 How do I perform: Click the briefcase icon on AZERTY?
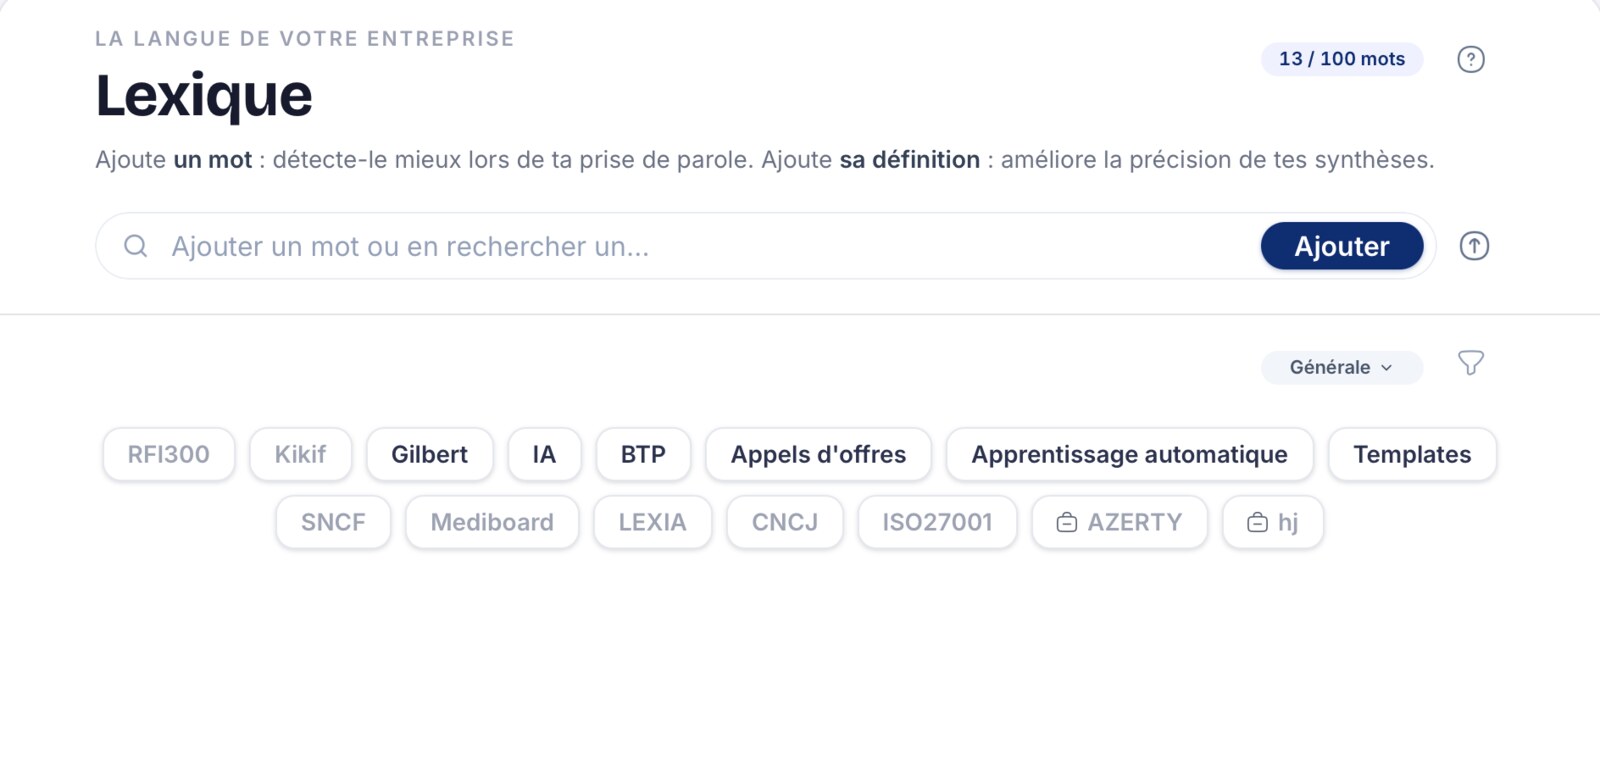click(x=1067, y=522)
